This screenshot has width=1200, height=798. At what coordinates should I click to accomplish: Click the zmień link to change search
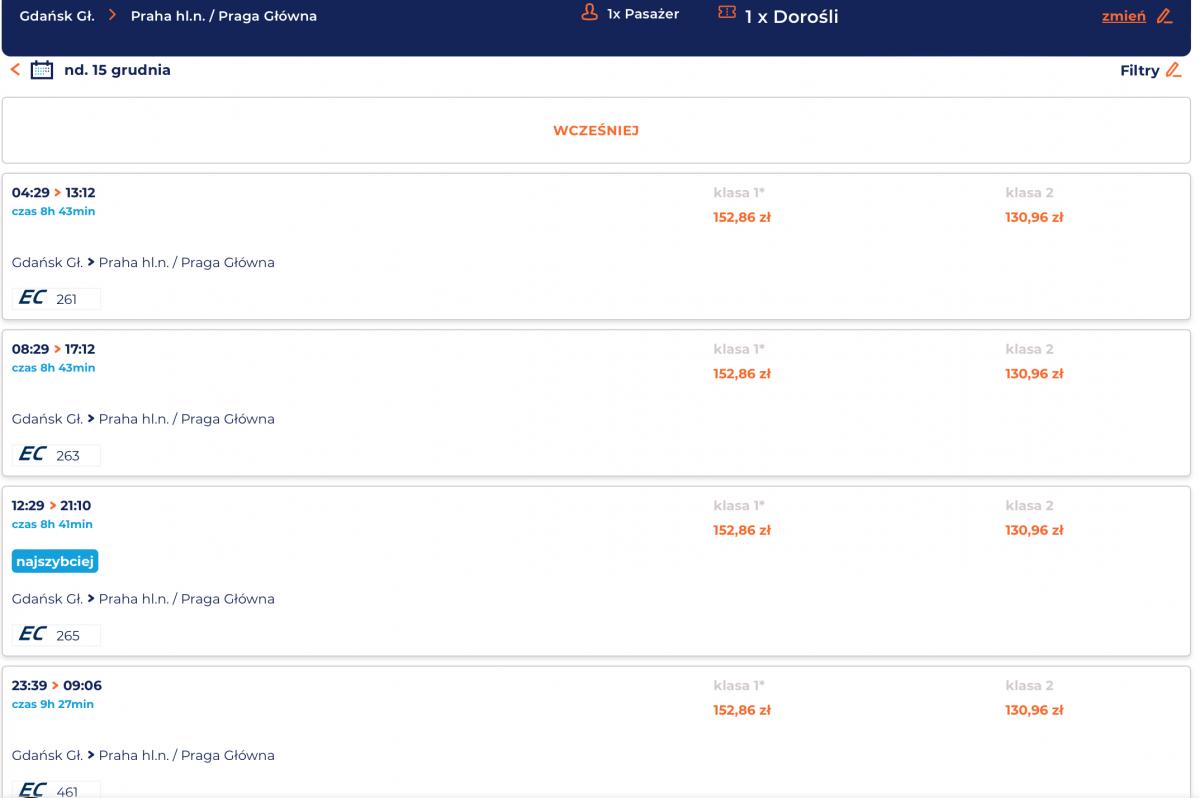[1123, 16]
